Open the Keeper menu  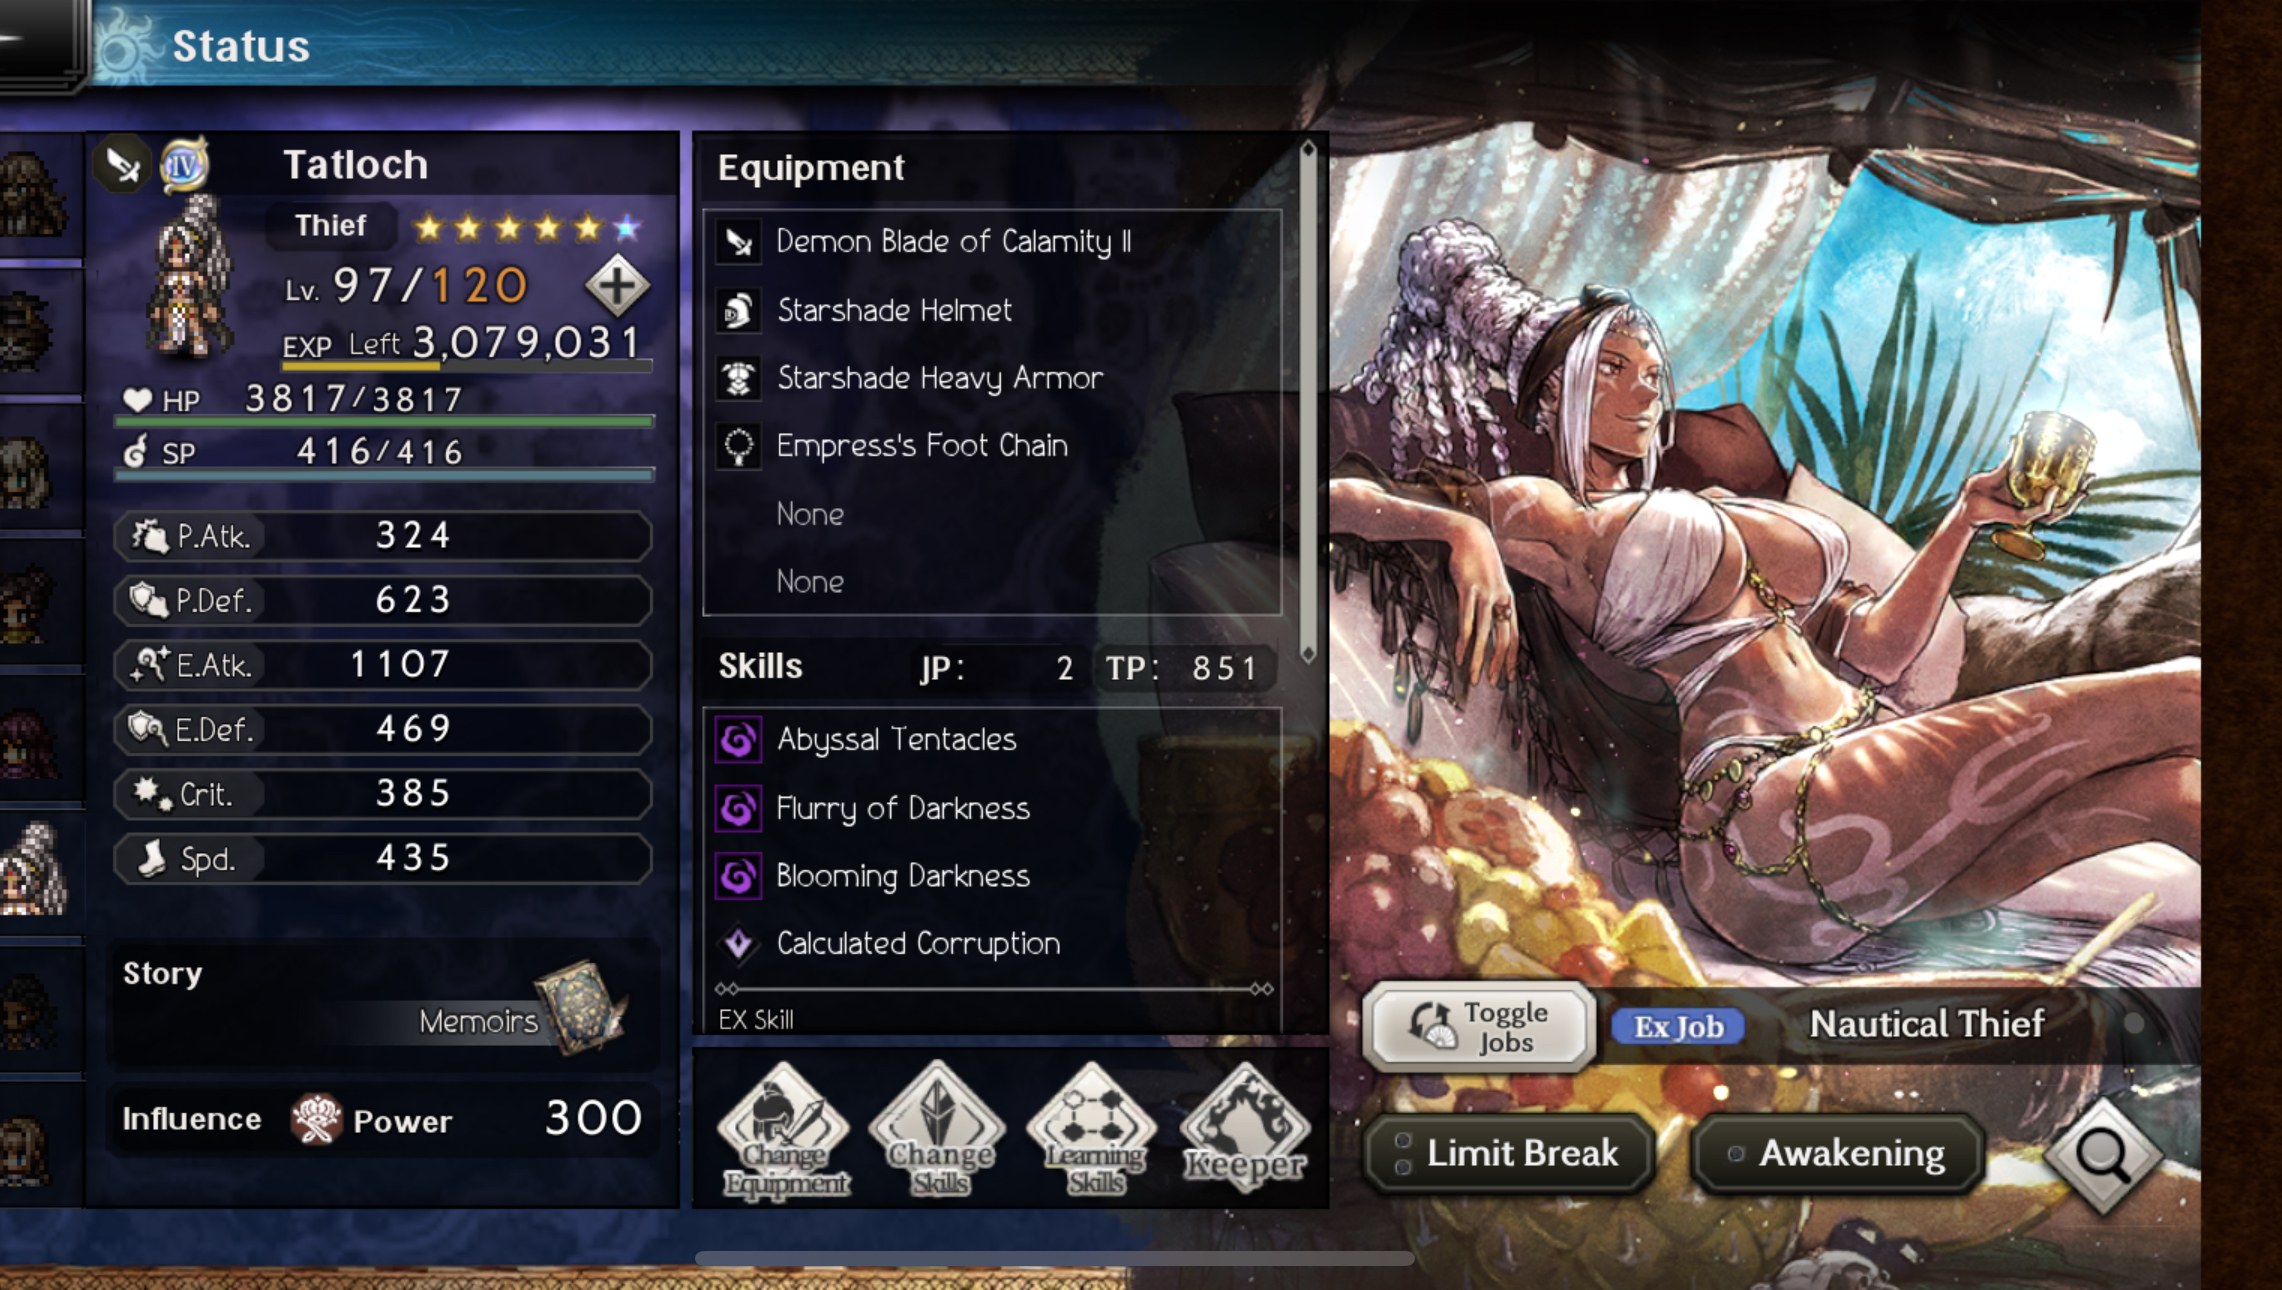(1245, 1130)
